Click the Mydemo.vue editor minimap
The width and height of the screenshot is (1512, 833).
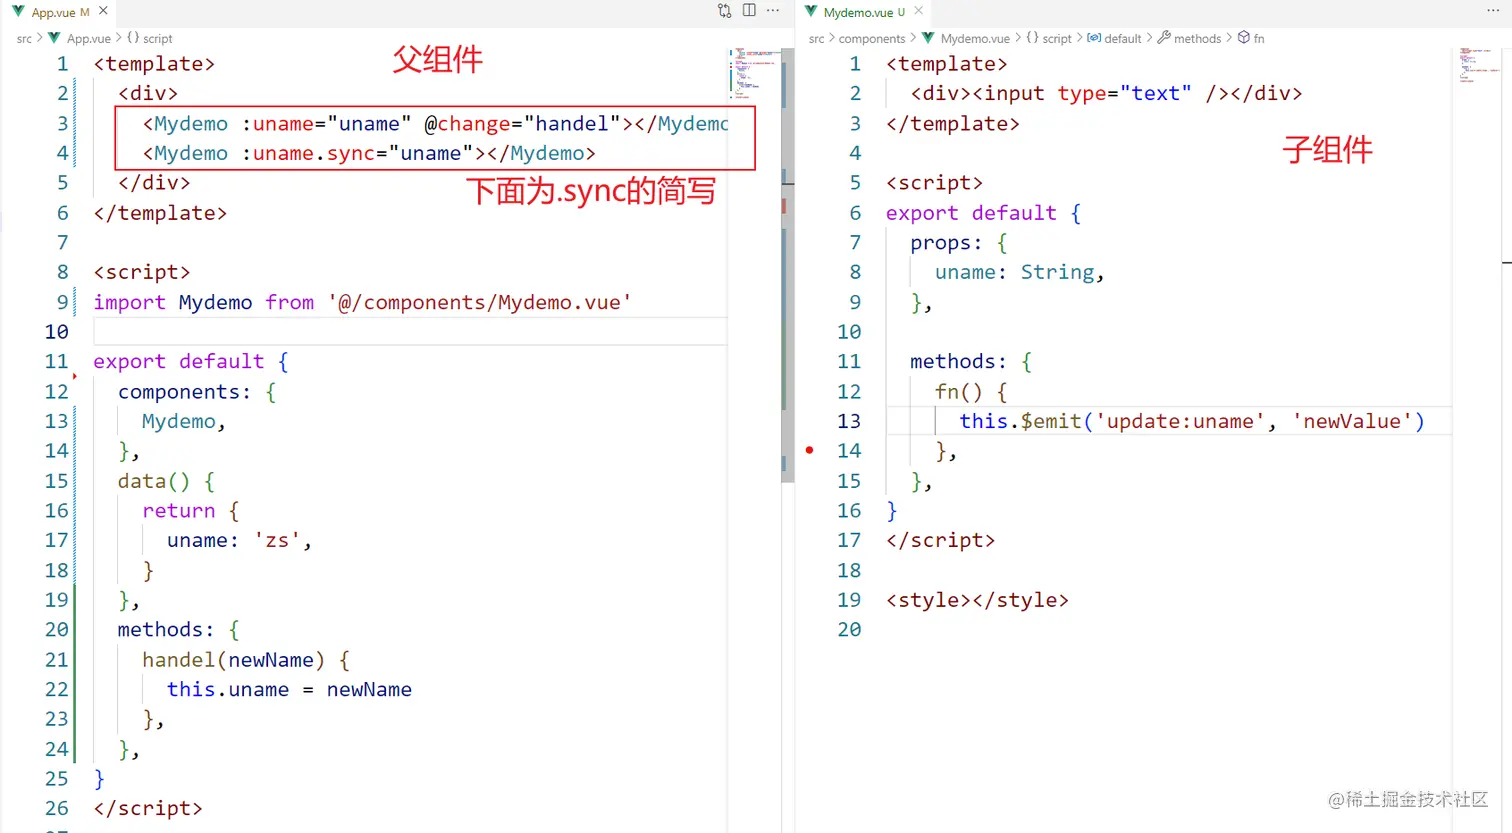pos(1480,65)
